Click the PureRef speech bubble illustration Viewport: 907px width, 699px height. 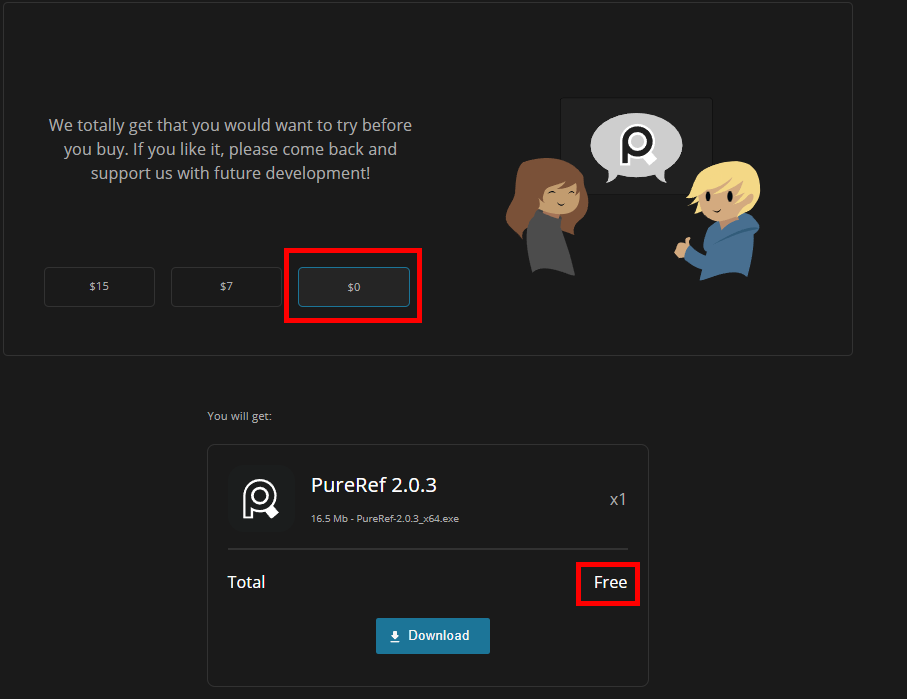[x=636, y=147]
